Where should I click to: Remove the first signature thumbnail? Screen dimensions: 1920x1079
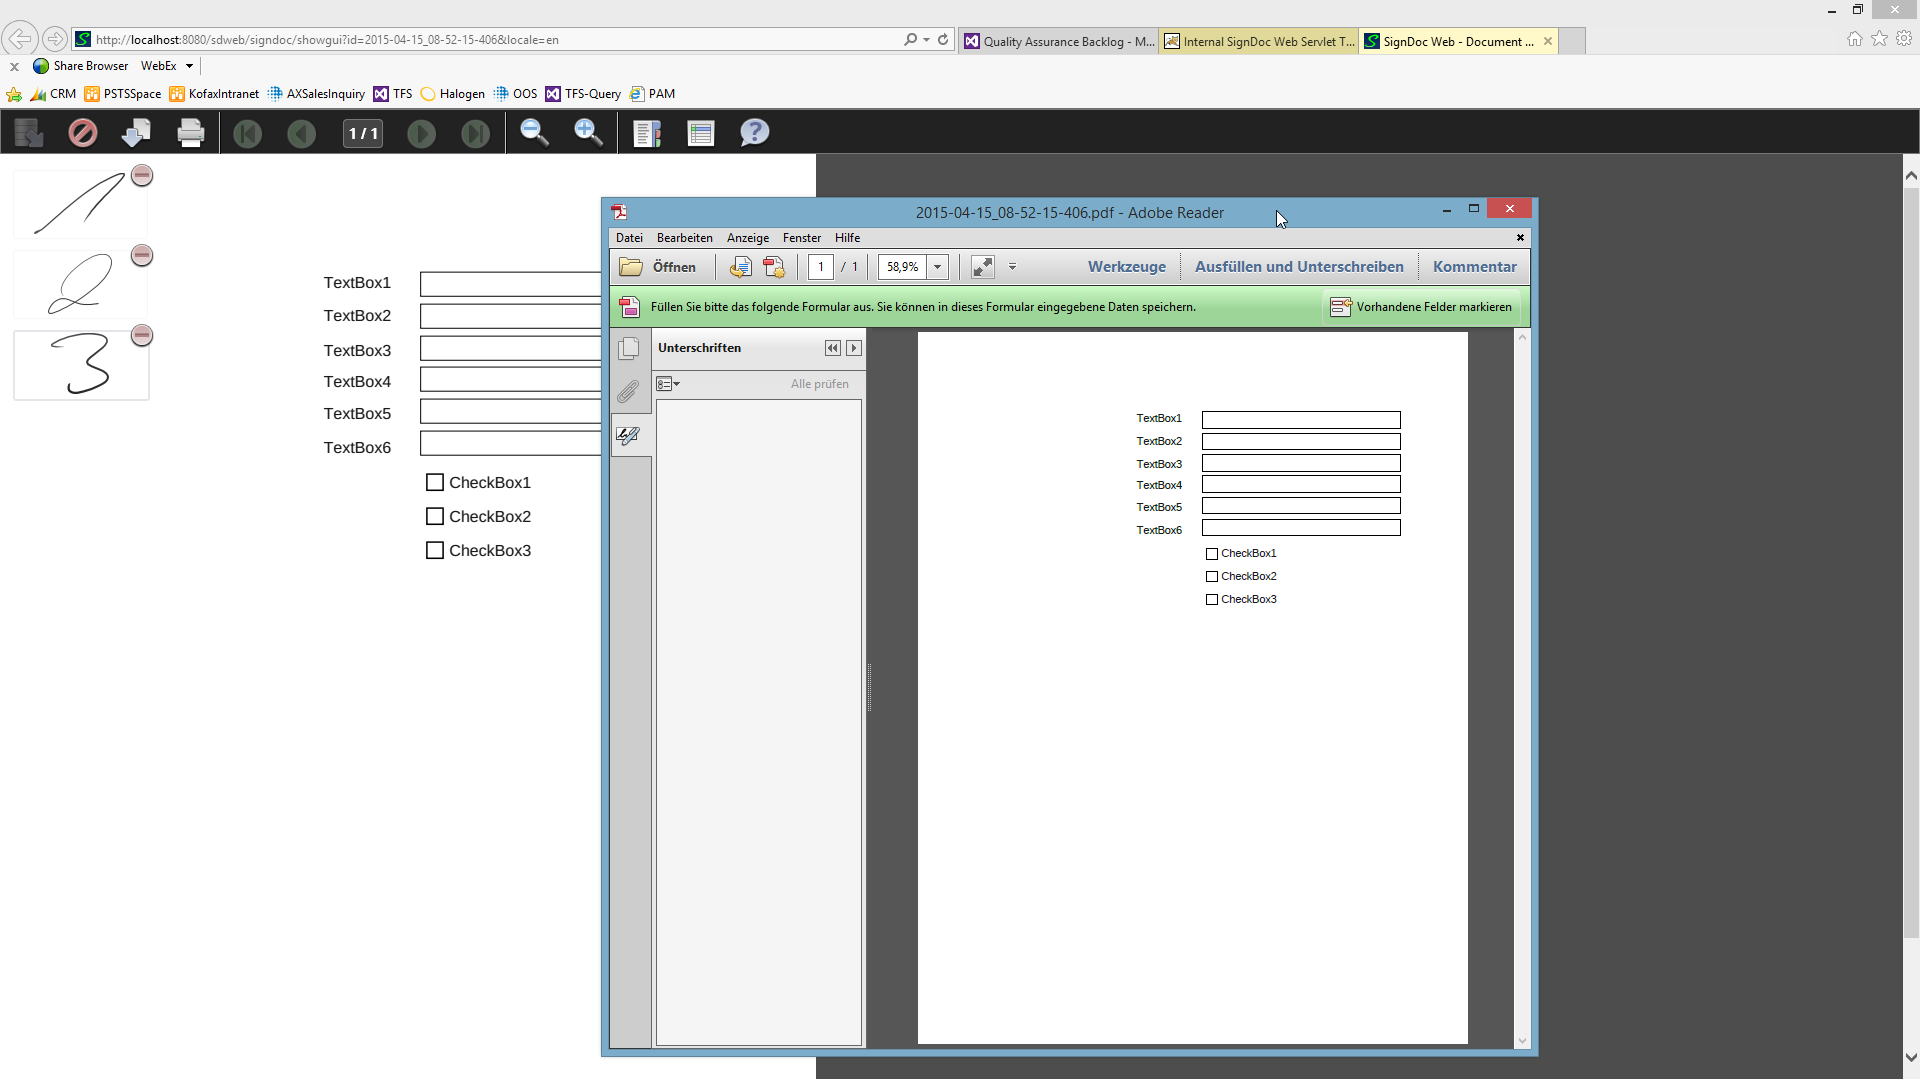[142, 176]
